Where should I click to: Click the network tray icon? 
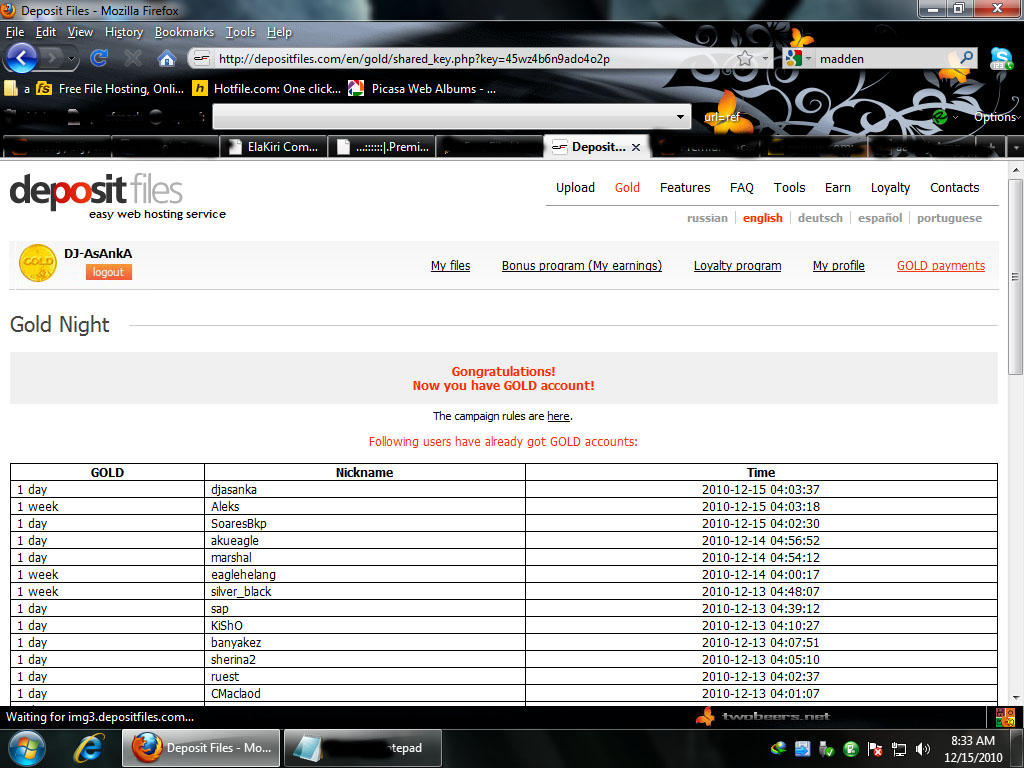pos(899,749)
